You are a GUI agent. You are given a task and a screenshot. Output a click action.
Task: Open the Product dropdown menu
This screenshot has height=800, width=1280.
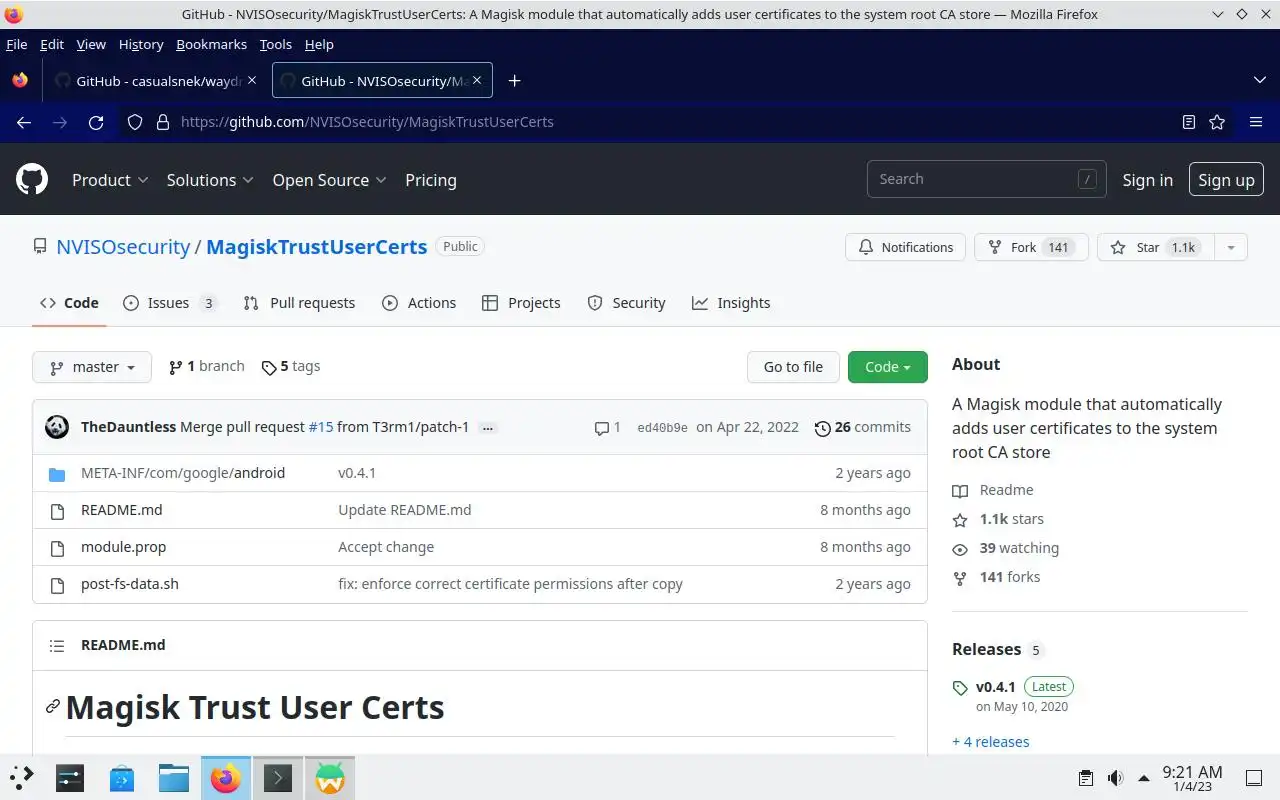click(110, 180)
